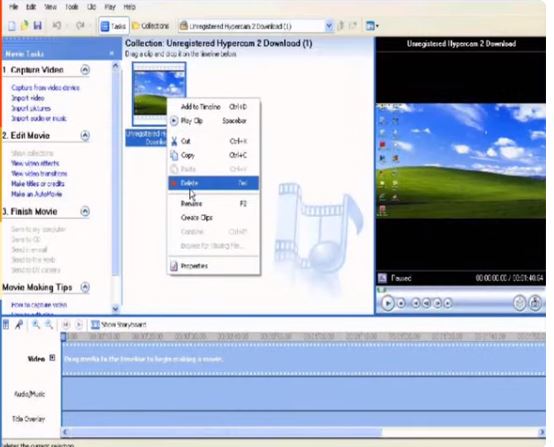
Task: Click the Play Timeline icon
Action: click(79, 324)
